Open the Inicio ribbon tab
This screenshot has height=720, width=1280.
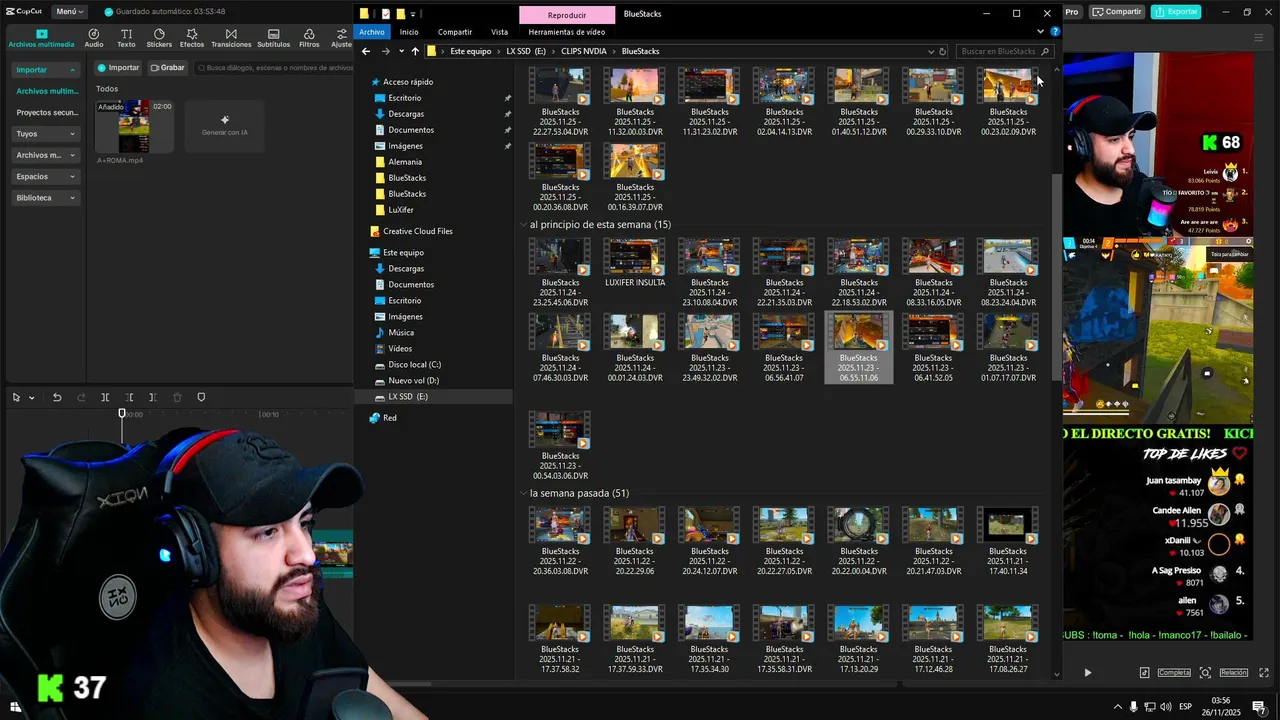pos(409,32)
